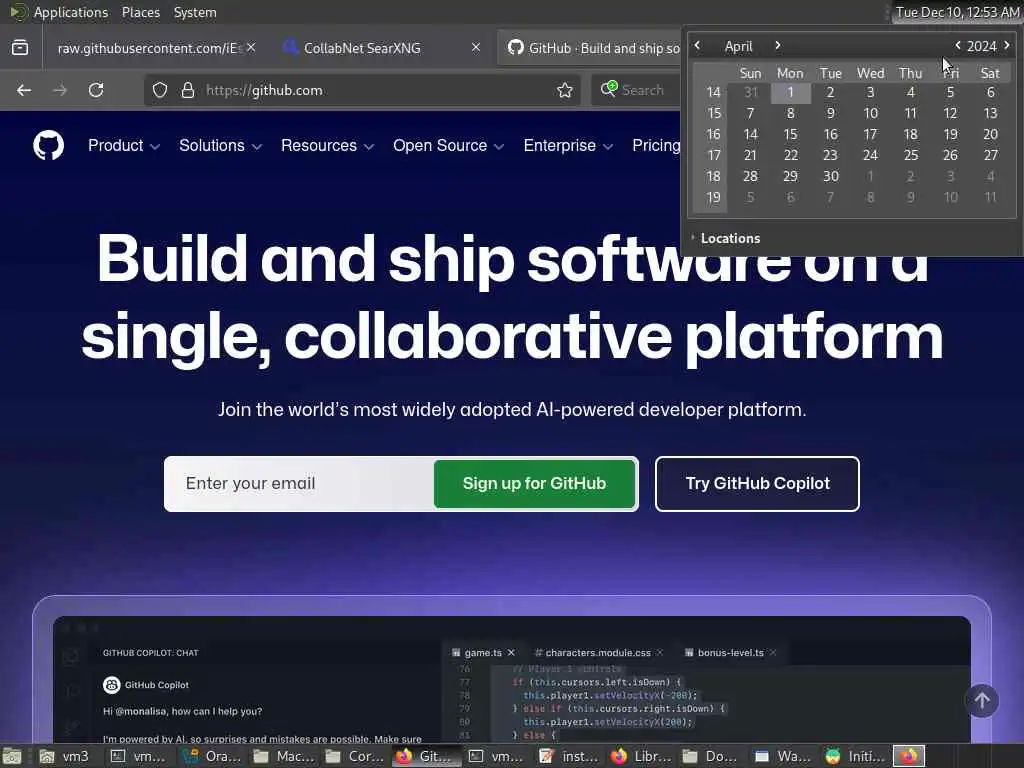Select April 15 in the calendar
The width and height of the screenshot is (1024, 768).
(790, 135)
